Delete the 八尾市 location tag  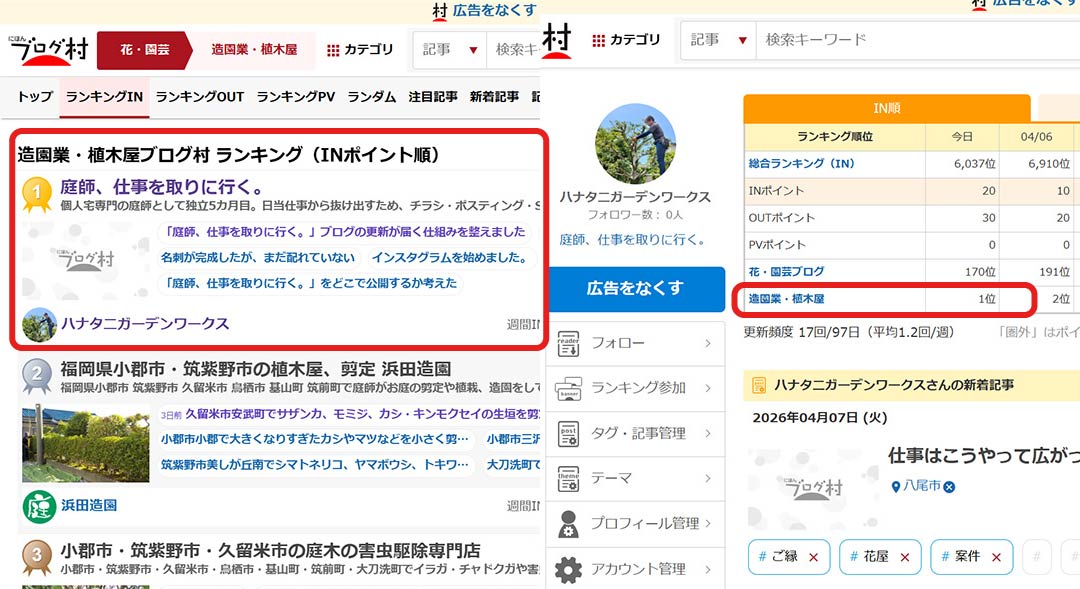coord(949,486)
